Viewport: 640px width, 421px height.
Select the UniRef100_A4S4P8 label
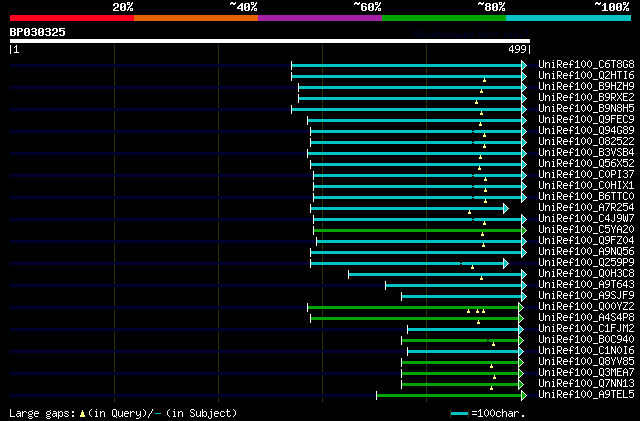pyautogui.click(x=586, y=318)
